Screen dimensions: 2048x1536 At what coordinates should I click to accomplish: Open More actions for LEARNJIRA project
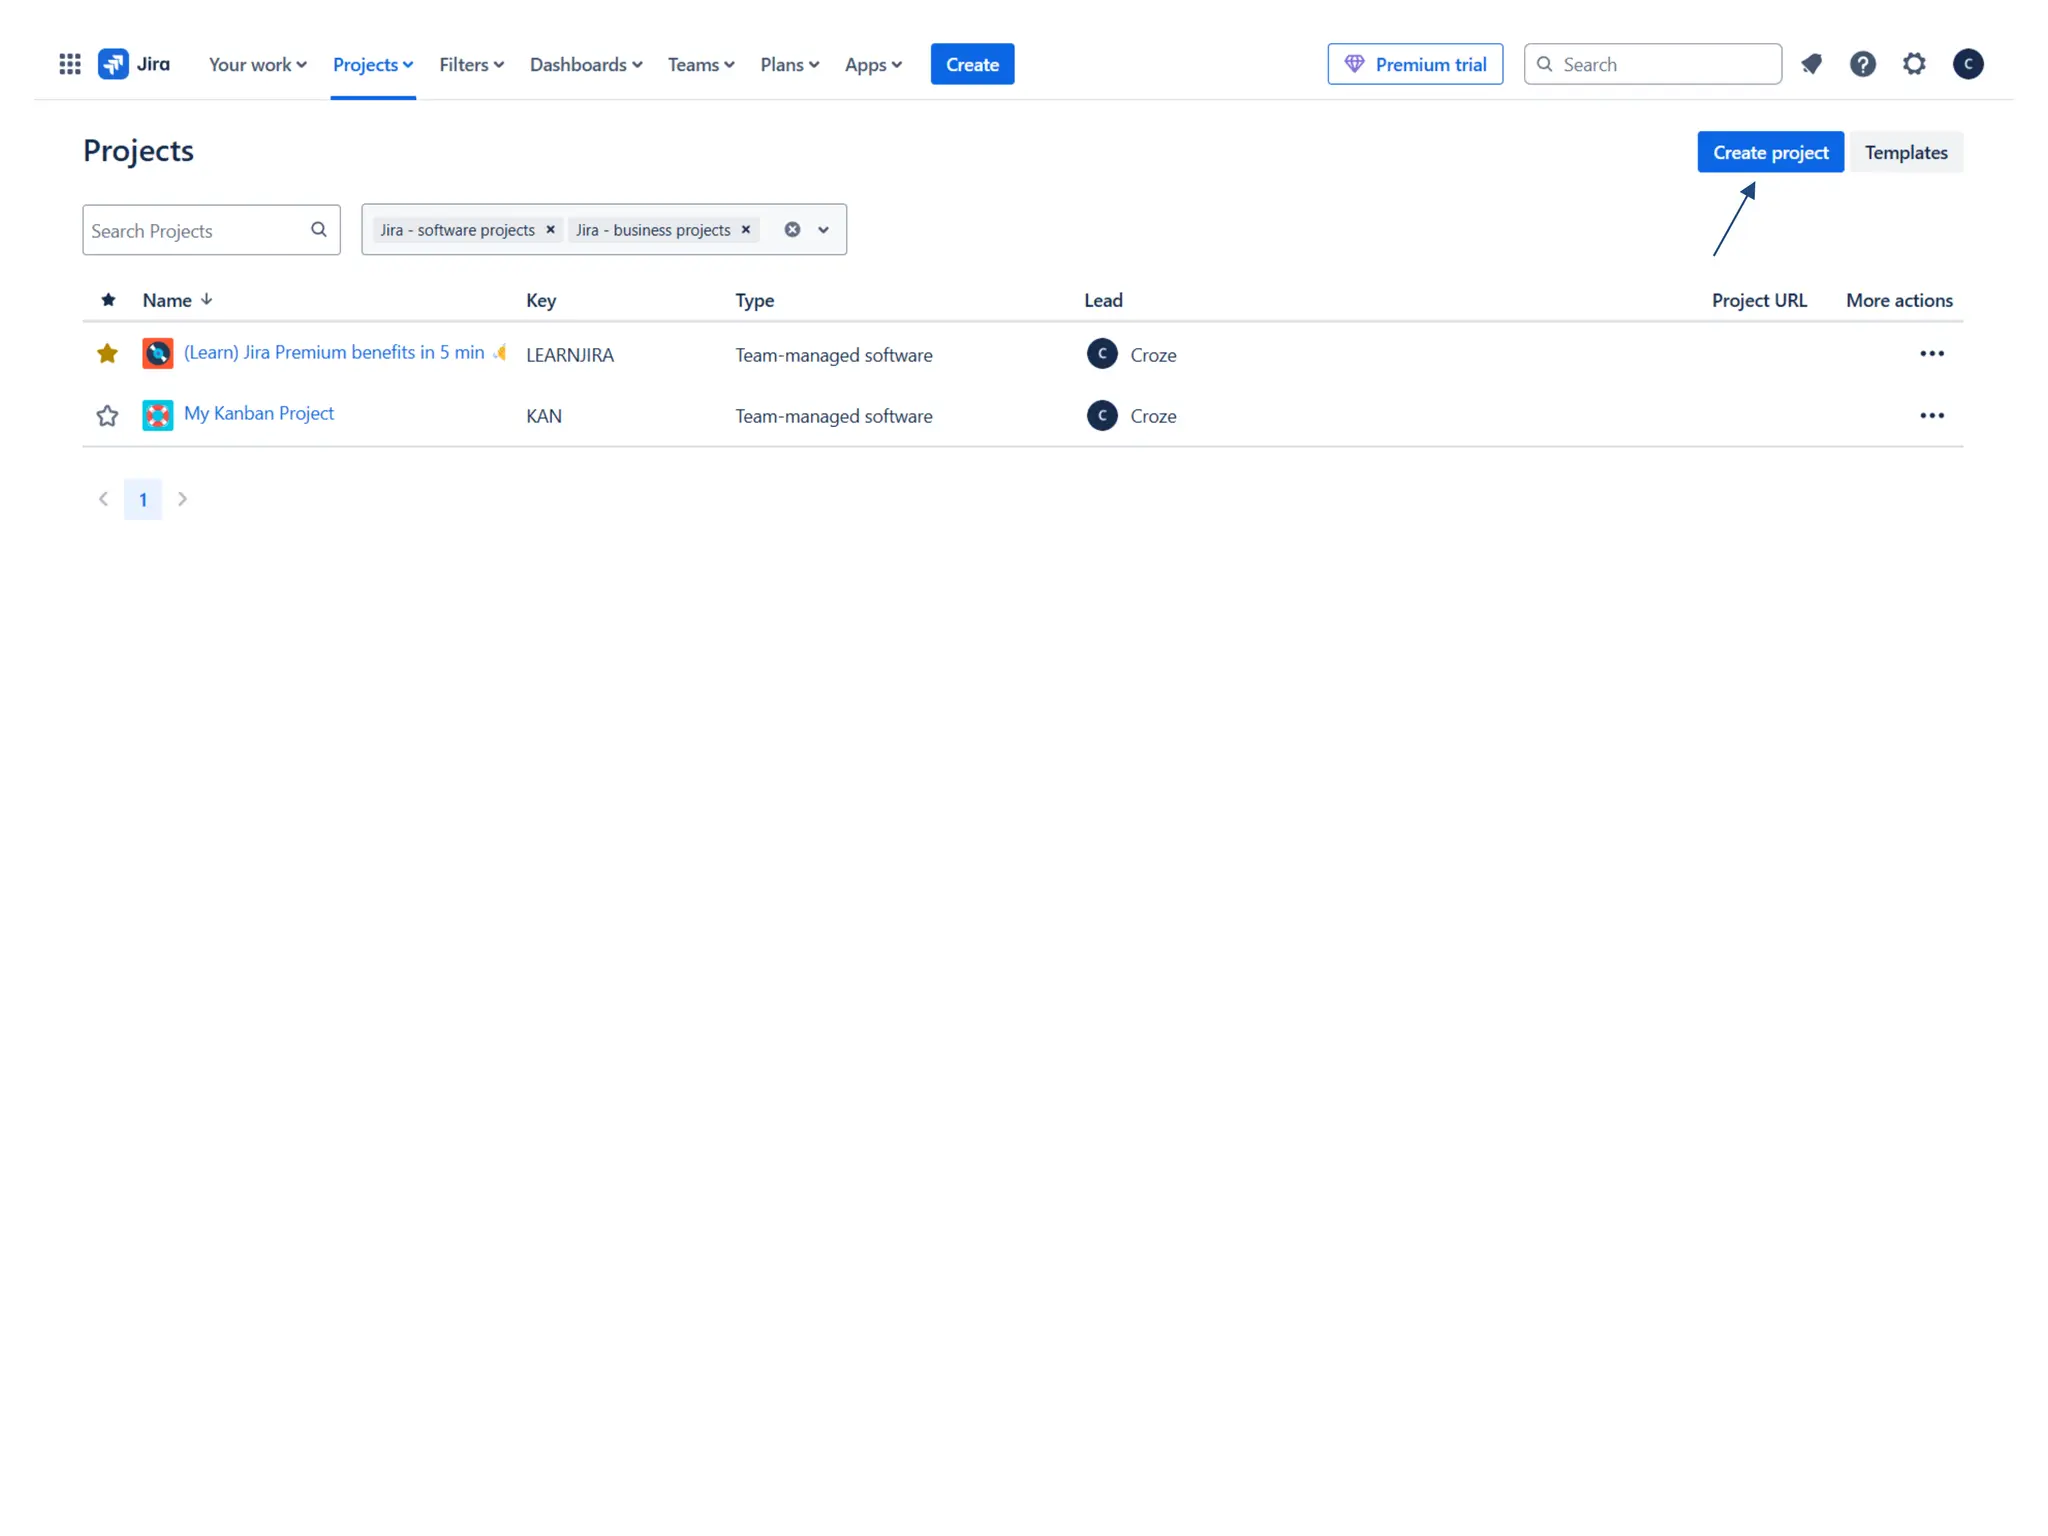tap(1931, 354)
